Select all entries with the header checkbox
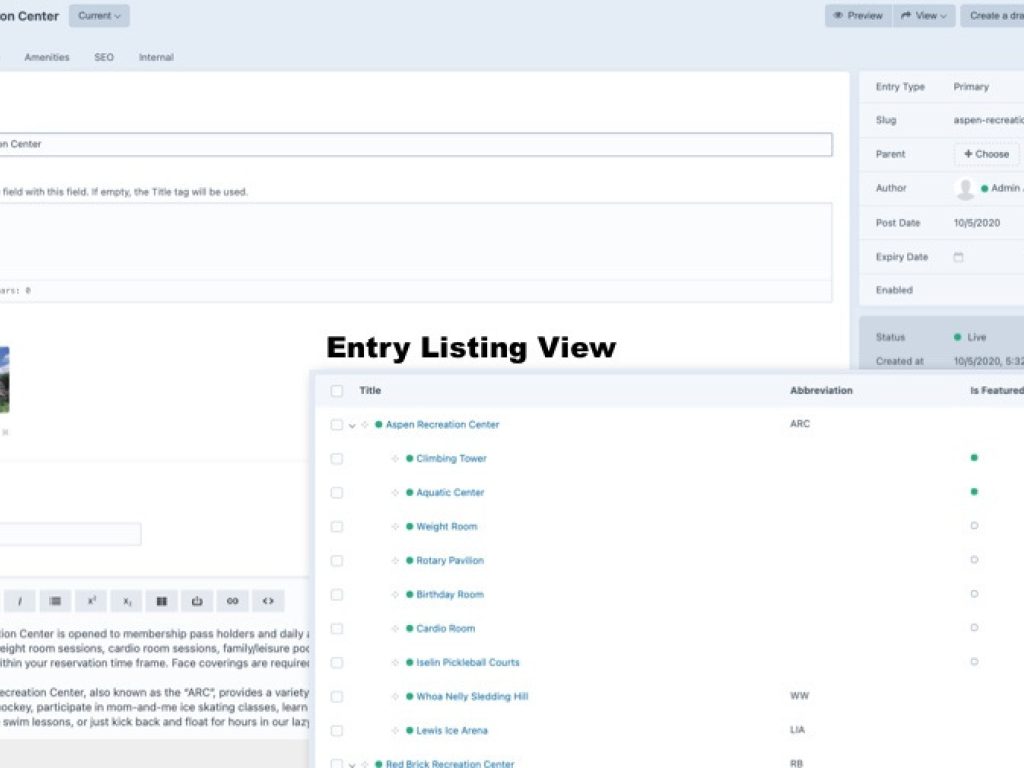The image size is (1024, 768). tap(337, 391)
